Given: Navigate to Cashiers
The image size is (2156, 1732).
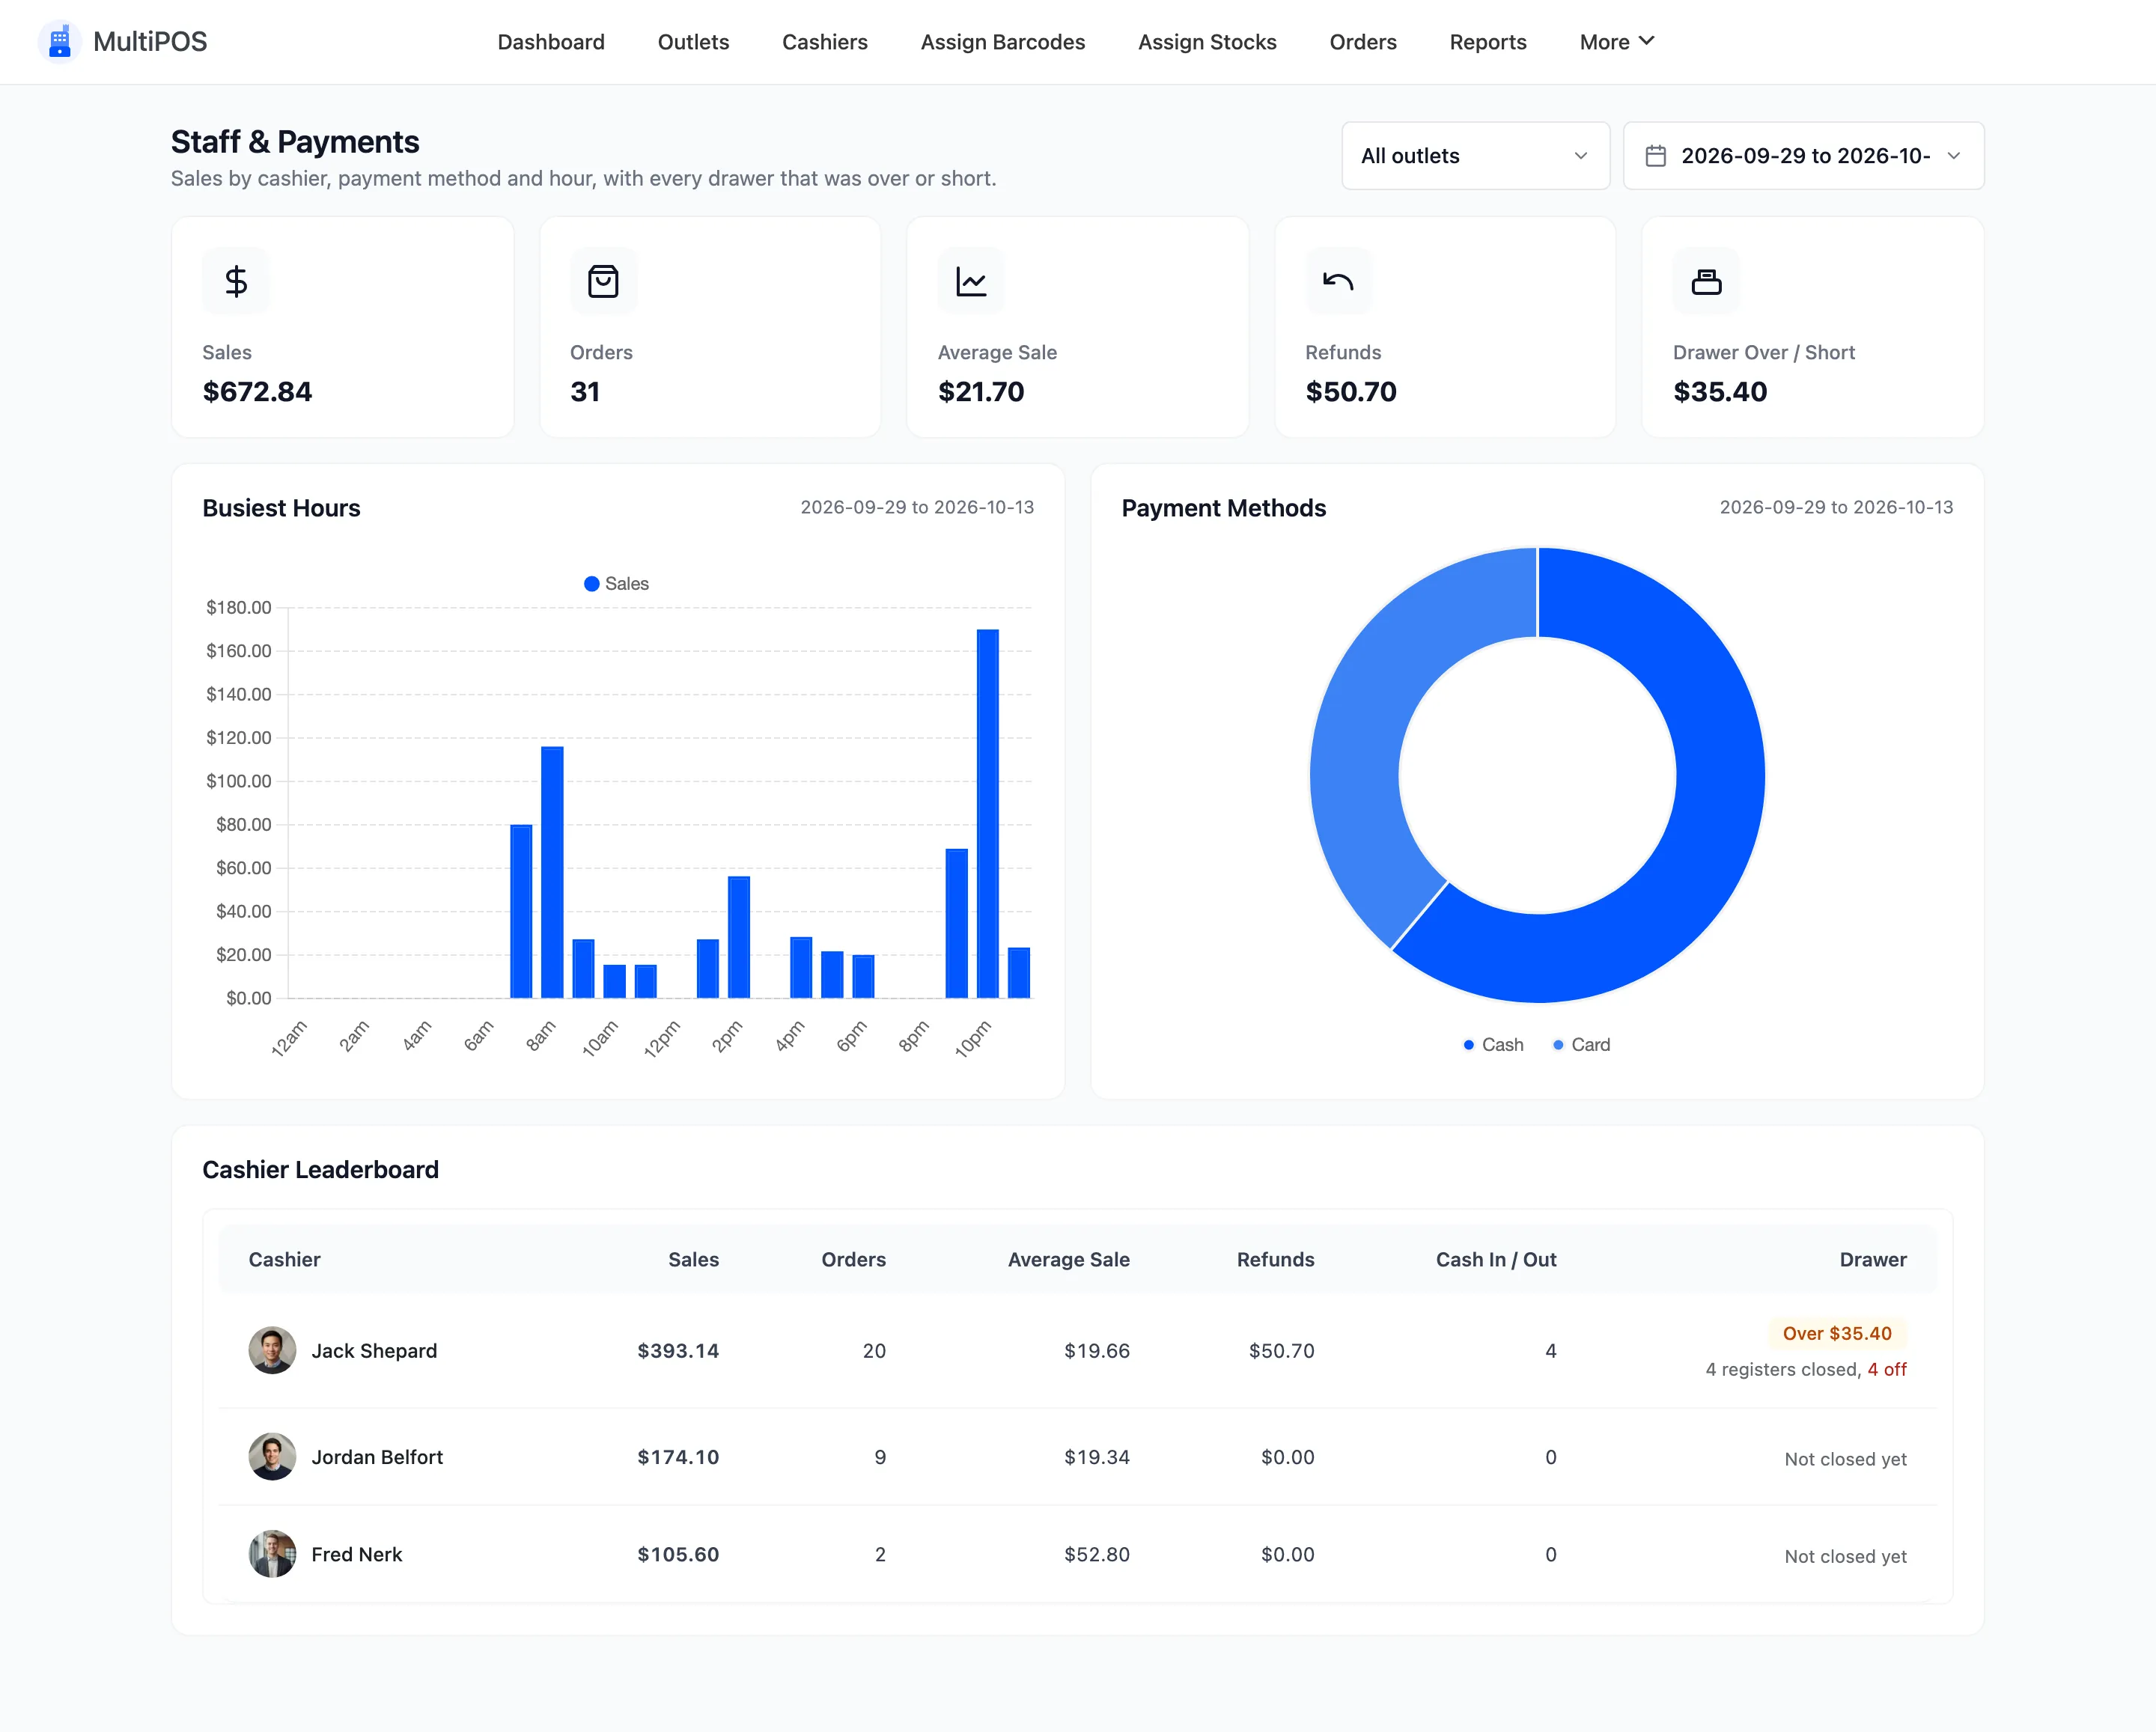Looking at the screenshot, I should pos(824,42).
